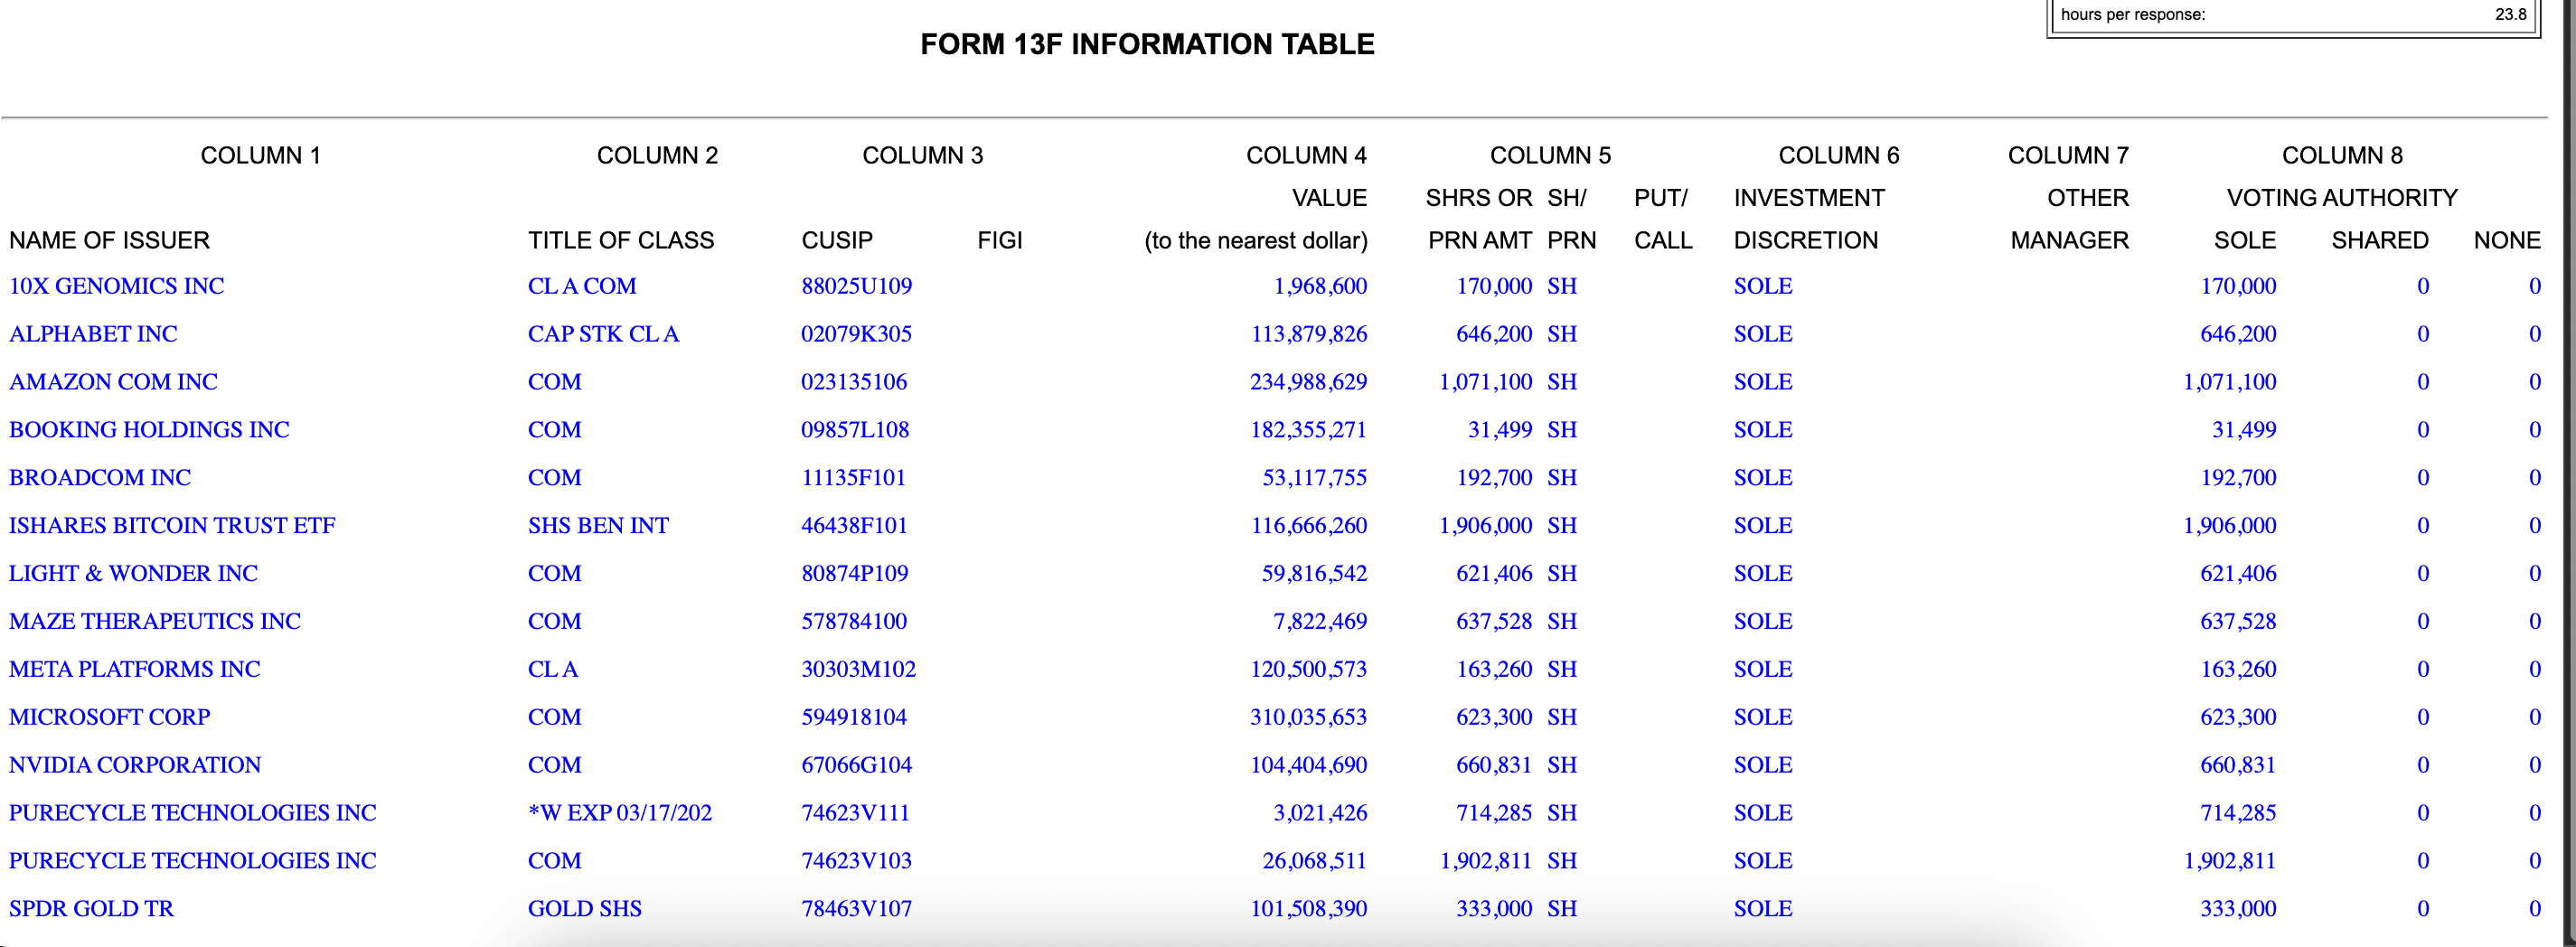Click CUSIP 30303M102 cell
This screenshot has height=947, width=2576.
click(x=859, y=670)
